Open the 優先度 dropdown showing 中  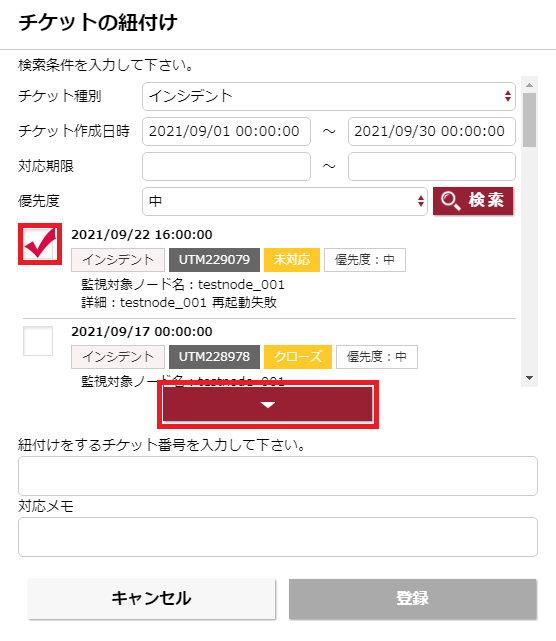click(285, 201)
